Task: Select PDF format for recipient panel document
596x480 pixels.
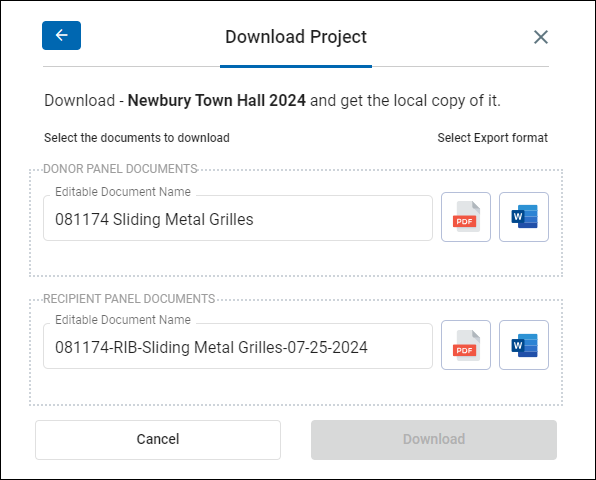Action: coord(466,345)
